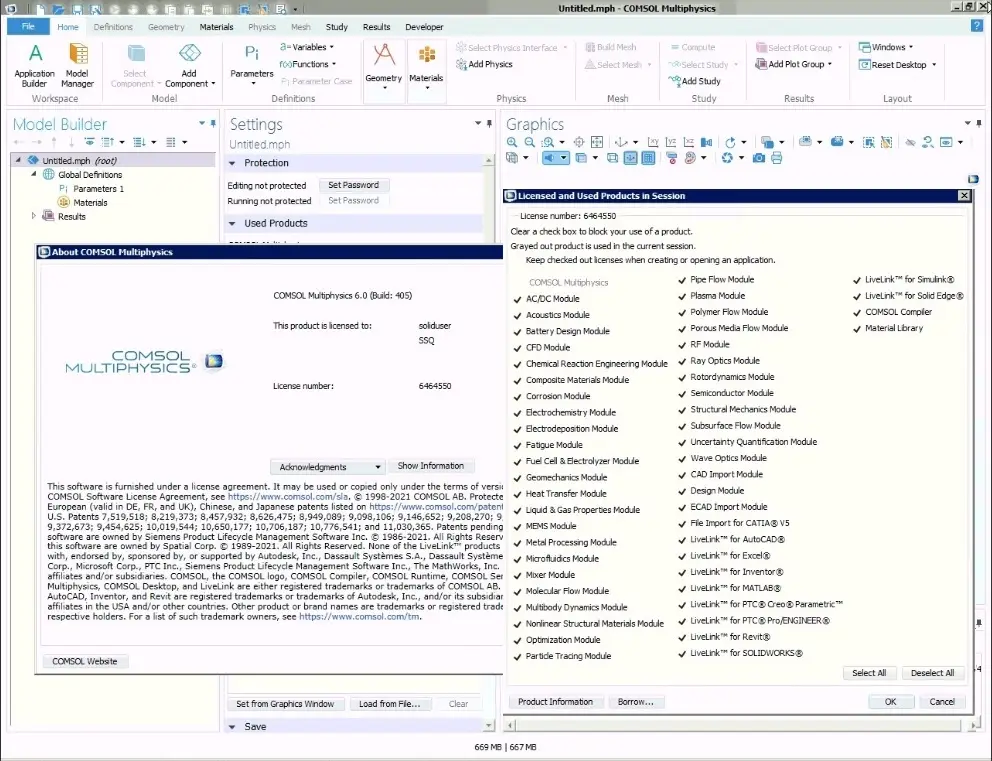Open the Application Builder from the ribbon
992x761 pixels.
pos(34,65)
